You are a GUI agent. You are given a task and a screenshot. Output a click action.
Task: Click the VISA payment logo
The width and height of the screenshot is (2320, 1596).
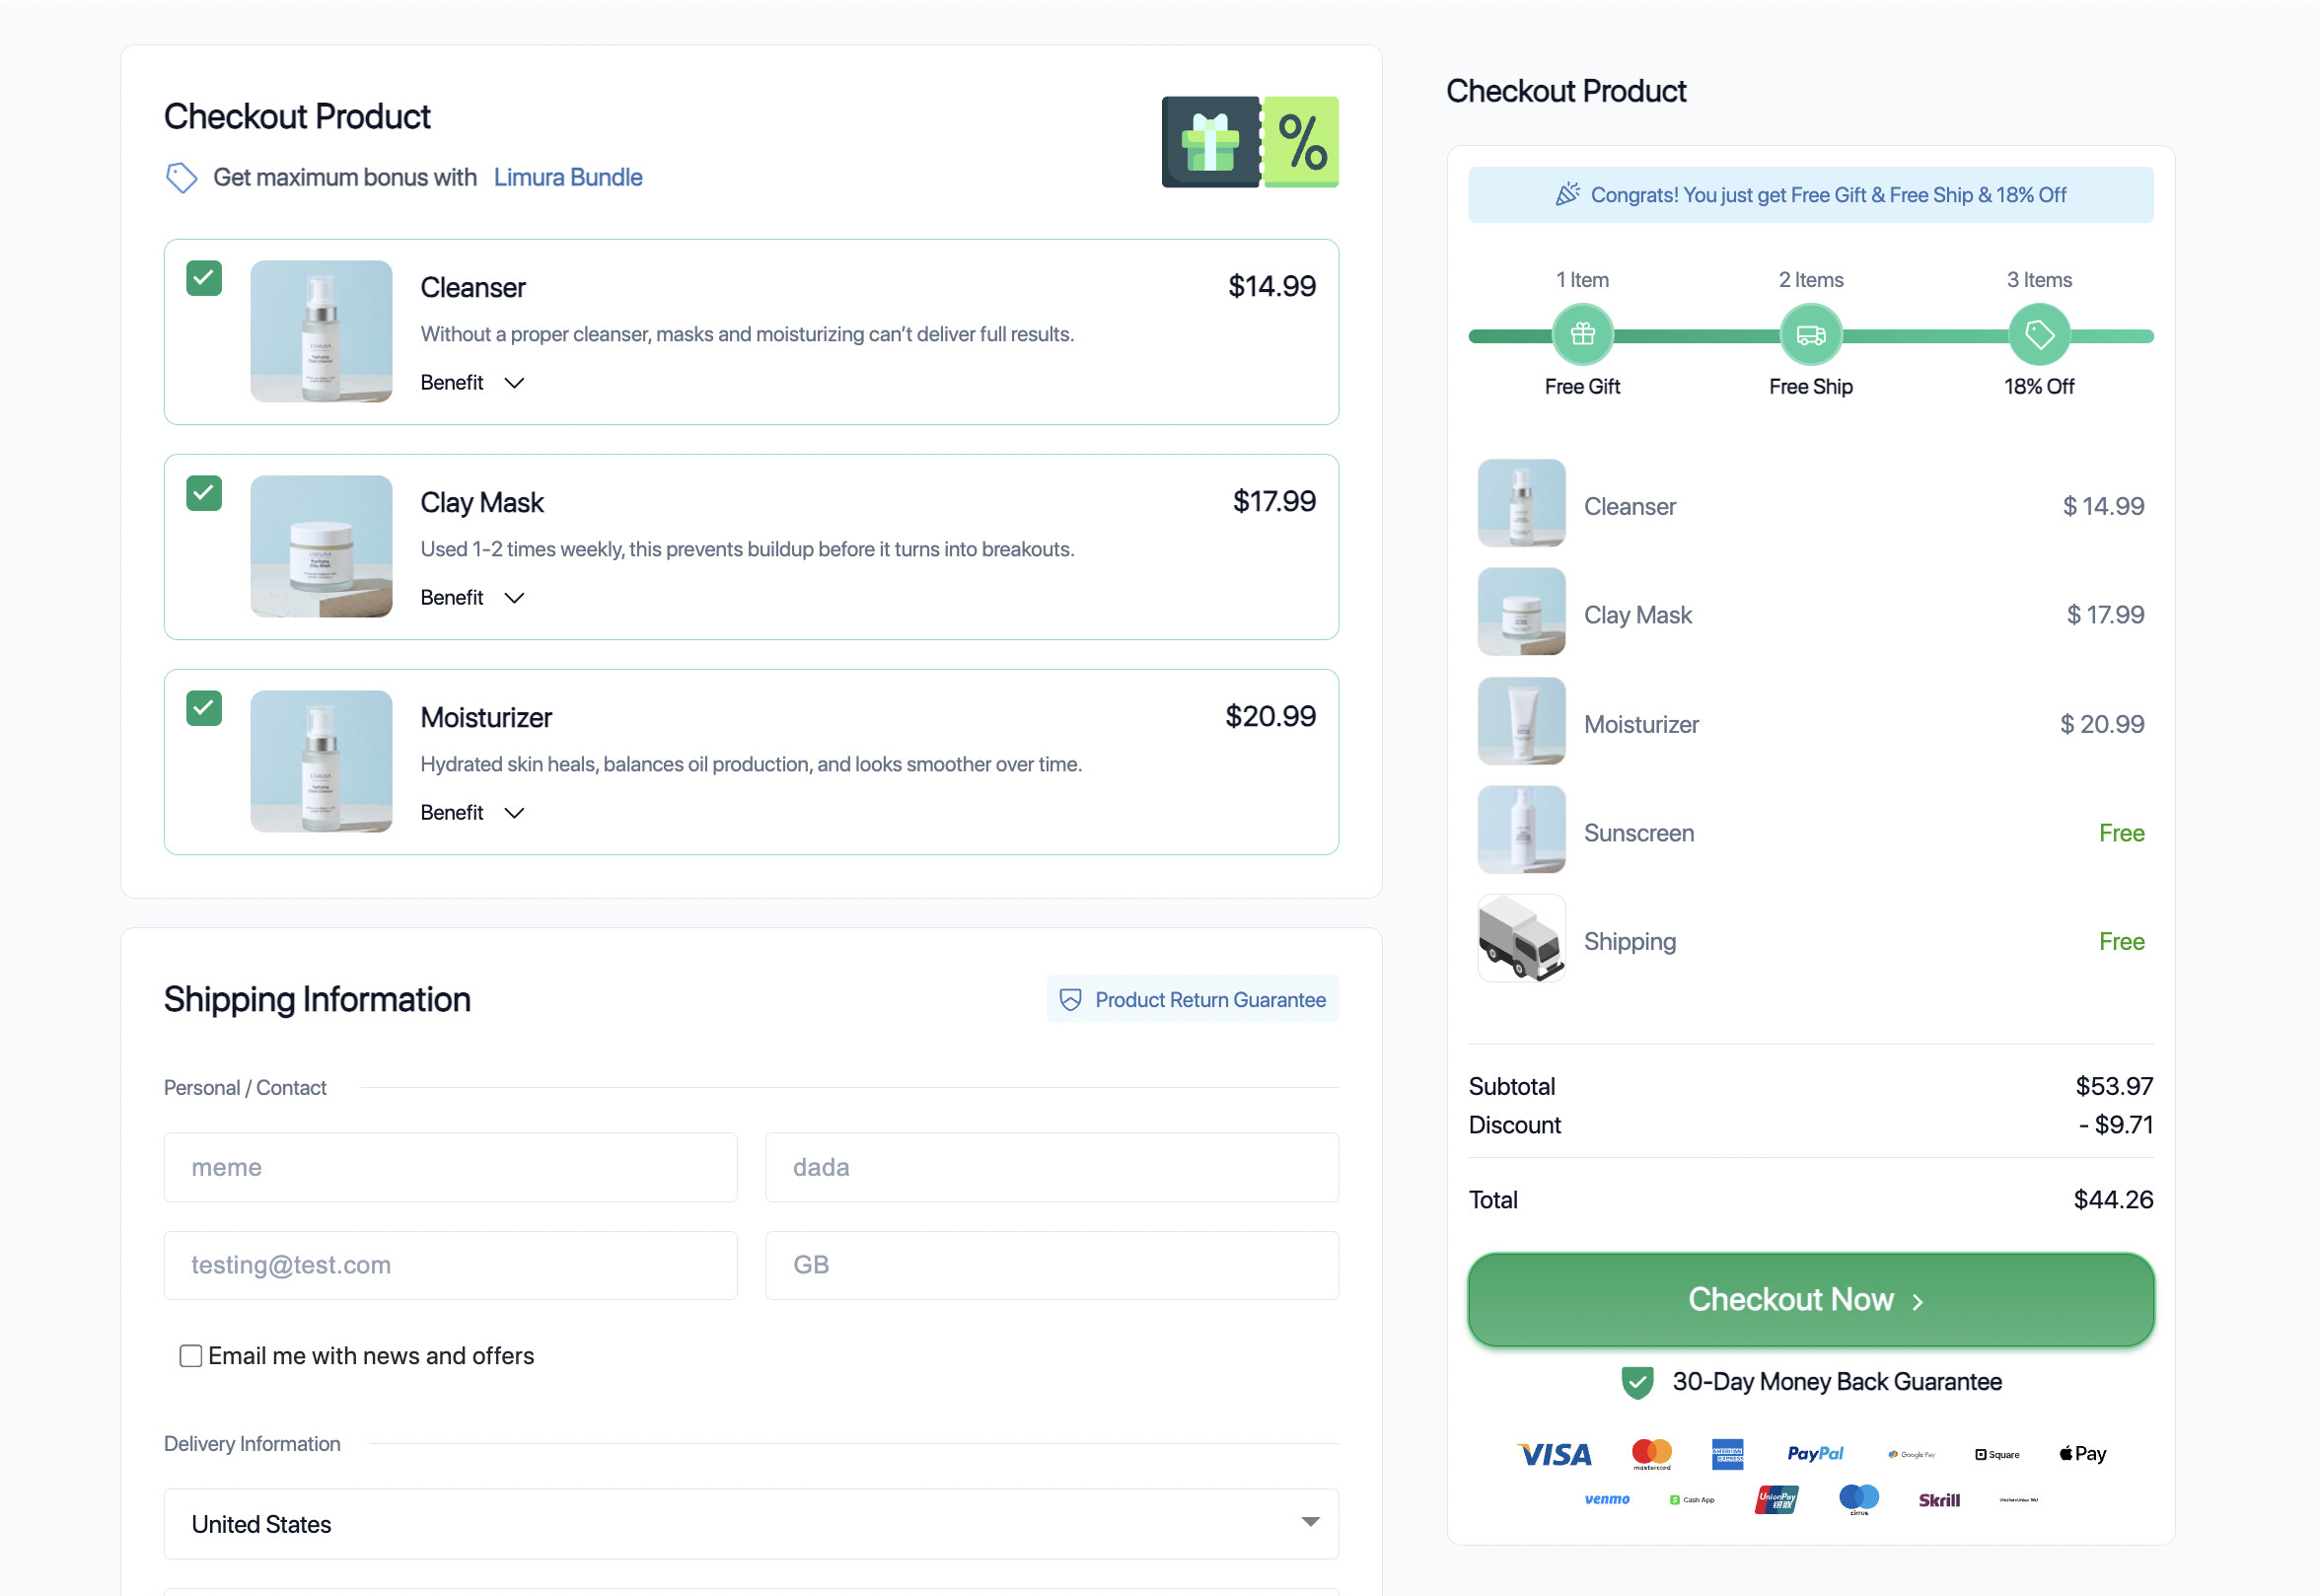(1554, 1454)
